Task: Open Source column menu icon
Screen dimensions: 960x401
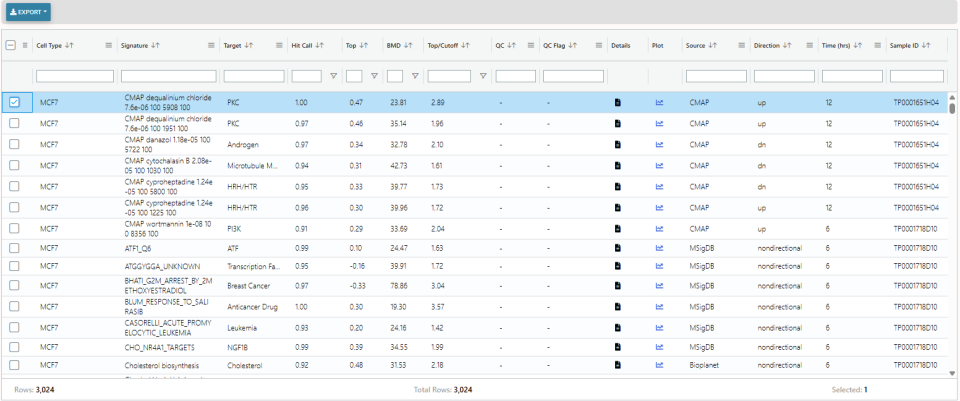Action: point(742,45)
